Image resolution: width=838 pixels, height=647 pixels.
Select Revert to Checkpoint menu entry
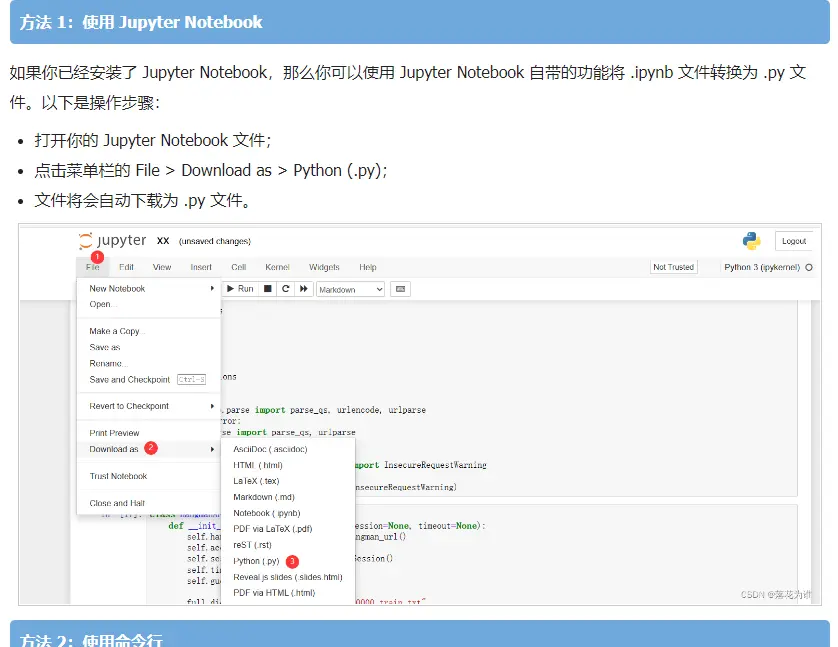point(149,406)
